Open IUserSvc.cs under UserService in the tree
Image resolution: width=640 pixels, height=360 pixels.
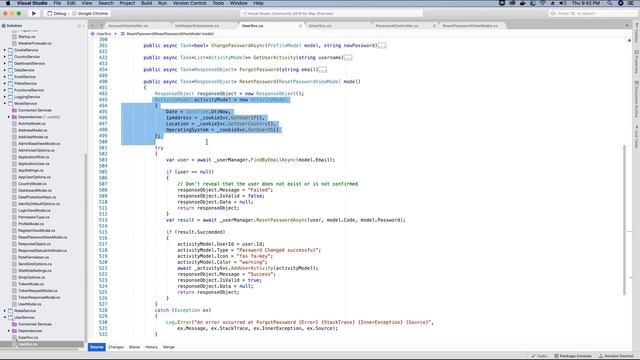(28, 338)
